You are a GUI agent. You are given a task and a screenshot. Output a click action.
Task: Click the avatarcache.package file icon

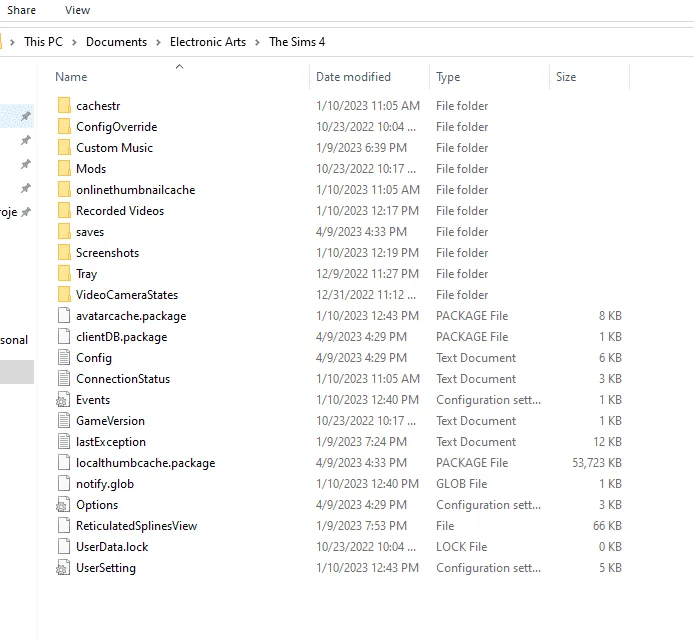tap(64, 316)
